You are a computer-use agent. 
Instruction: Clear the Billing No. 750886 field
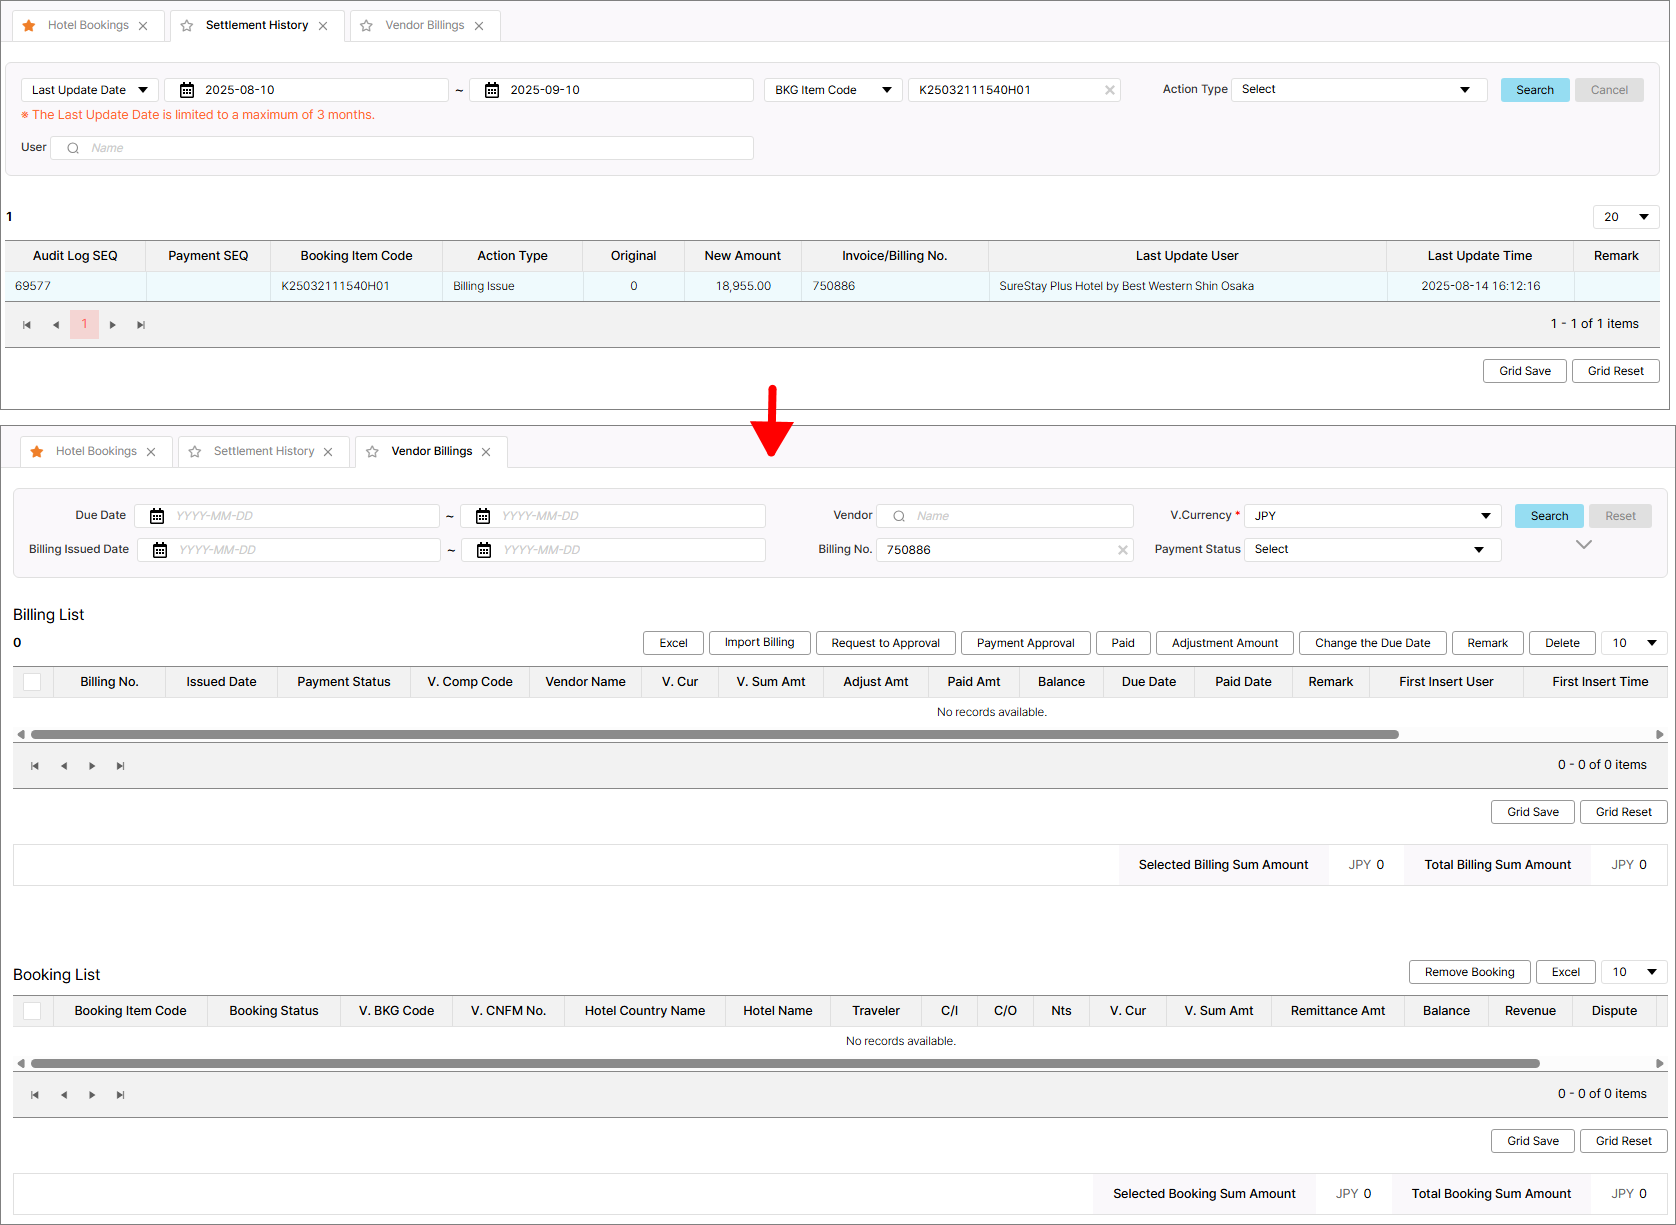(1122, 550)
